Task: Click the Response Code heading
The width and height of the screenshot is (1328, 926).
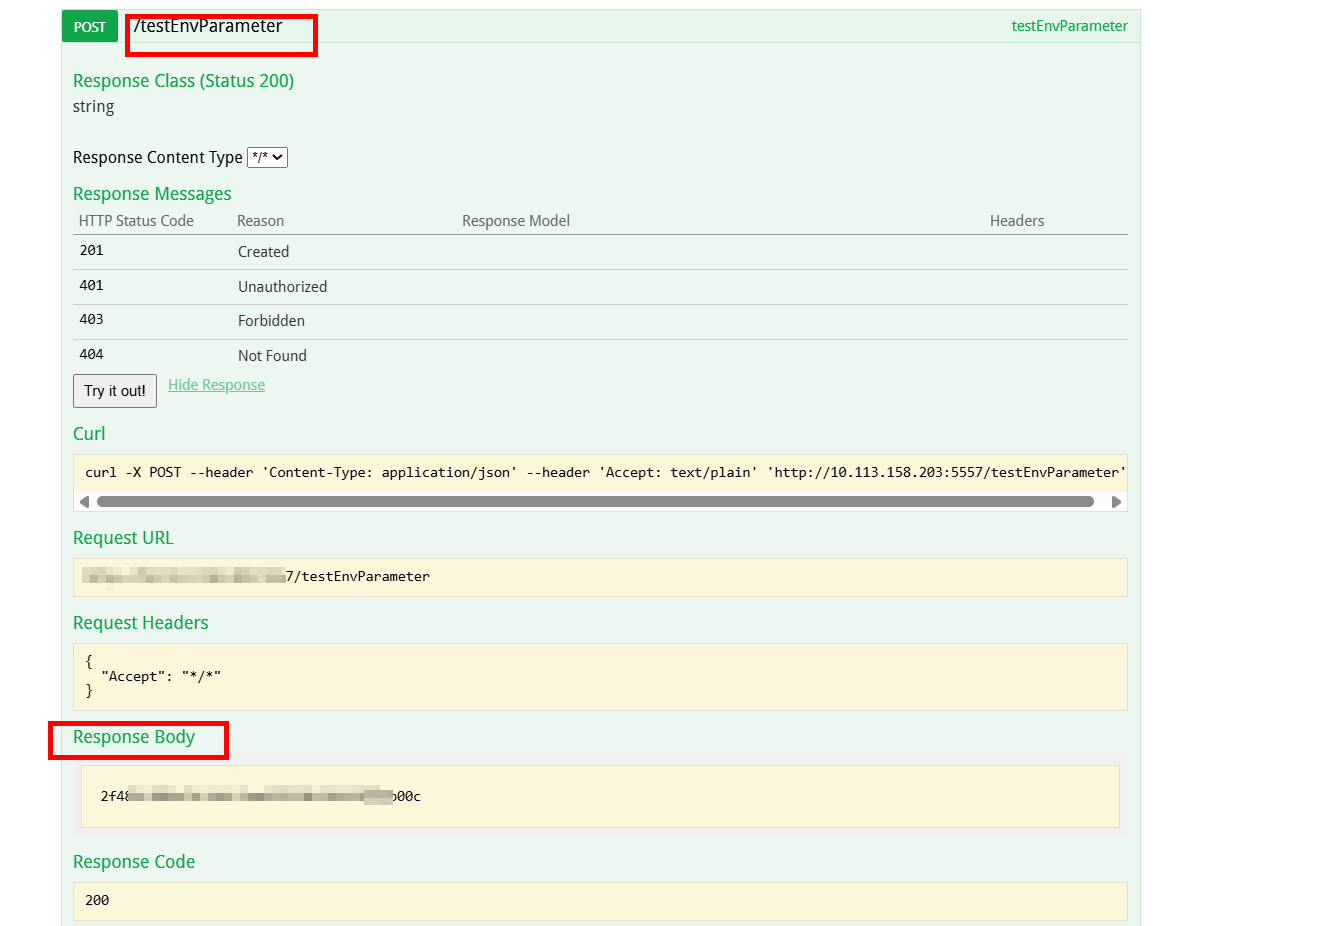Action: tap(134, 862)
